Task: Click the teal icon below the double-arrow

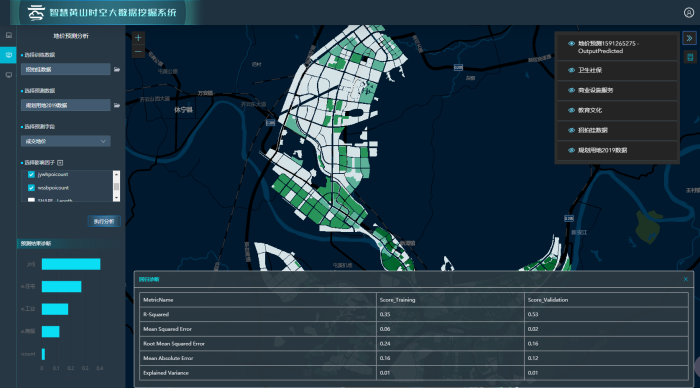Action: (x=690, y=57)
